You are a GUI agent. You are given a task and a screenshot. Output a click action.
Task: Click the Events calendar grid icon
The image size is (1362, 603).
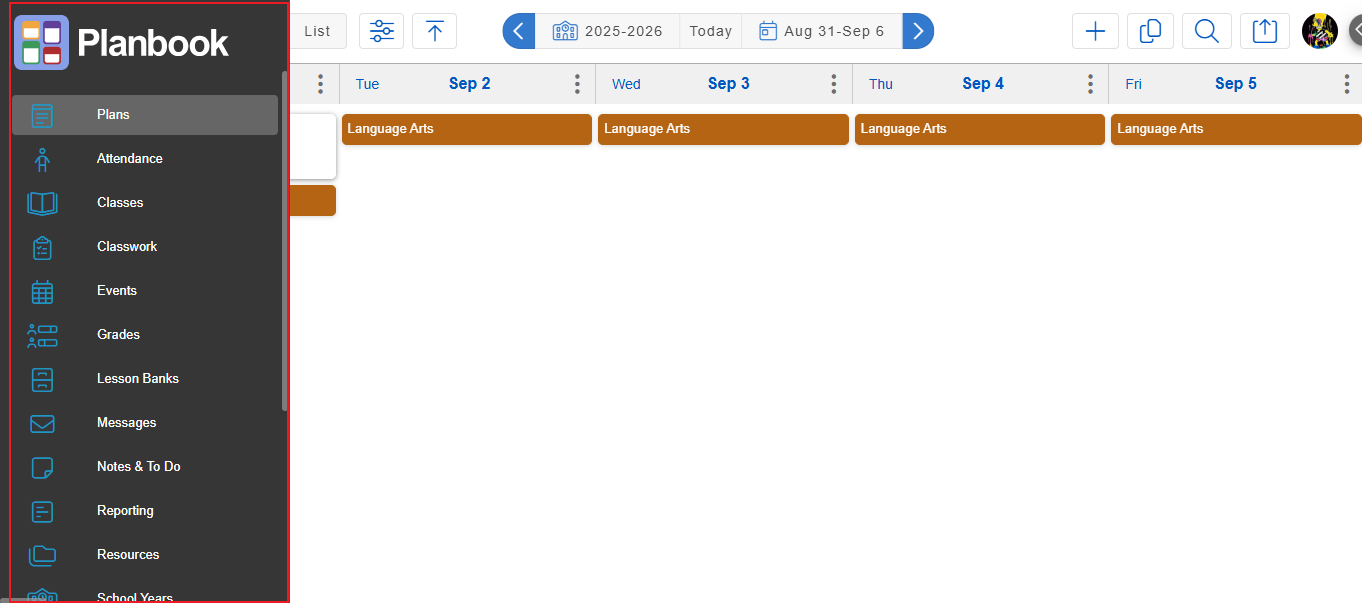(x=42, y=291)
